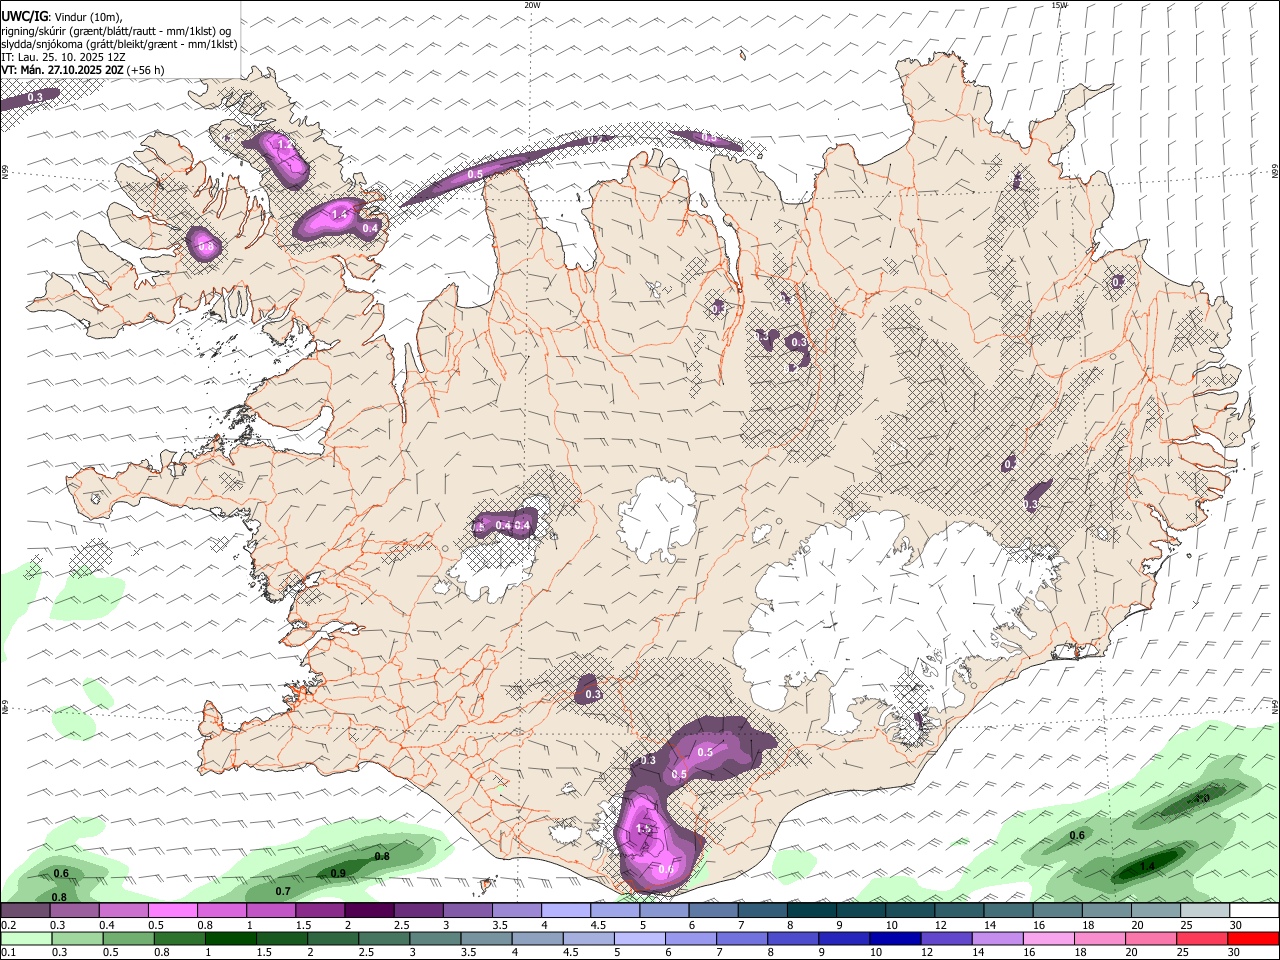Click the light pink 16–18 swatch in lower legend
The height and width of the screenshot is (960, 1280).
tap(1051, 938)
